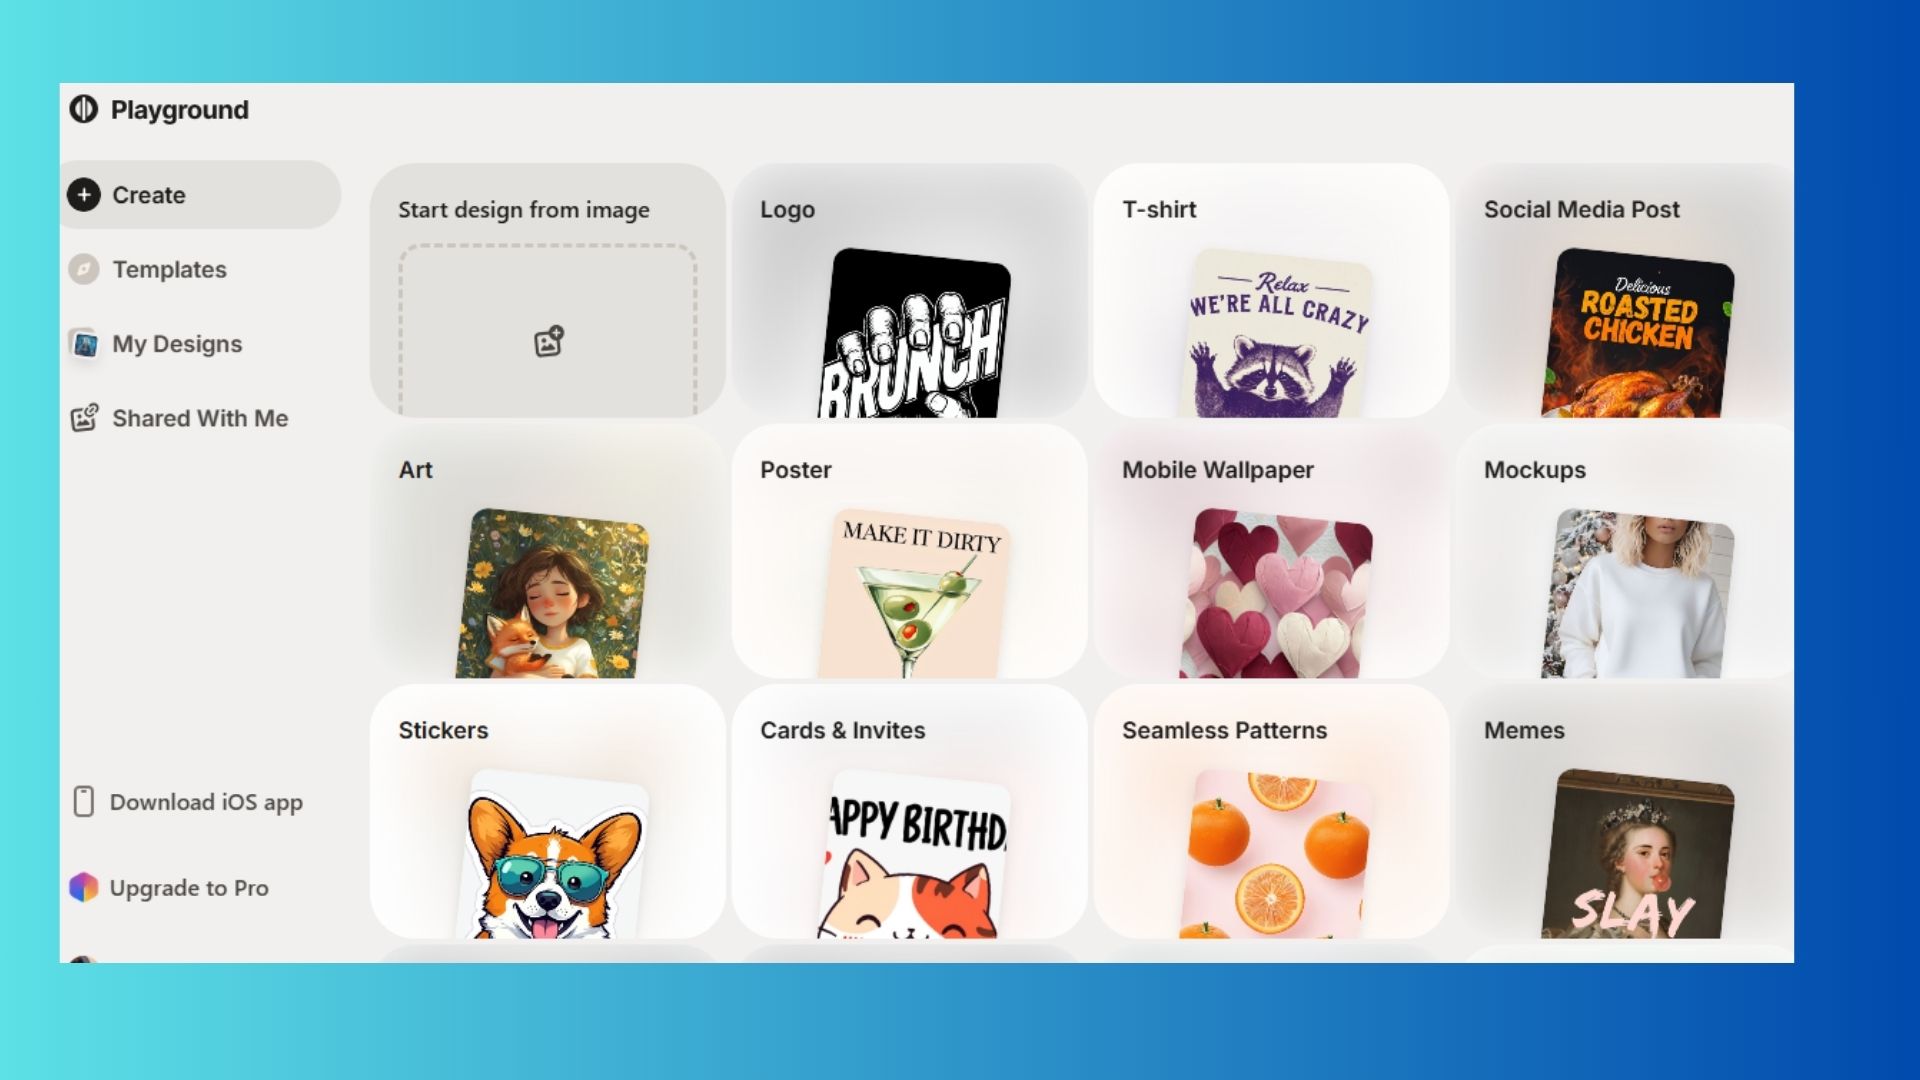Click the Download iOS app link
Viewport: 1920px width, 1080px height.
[206, 802]
